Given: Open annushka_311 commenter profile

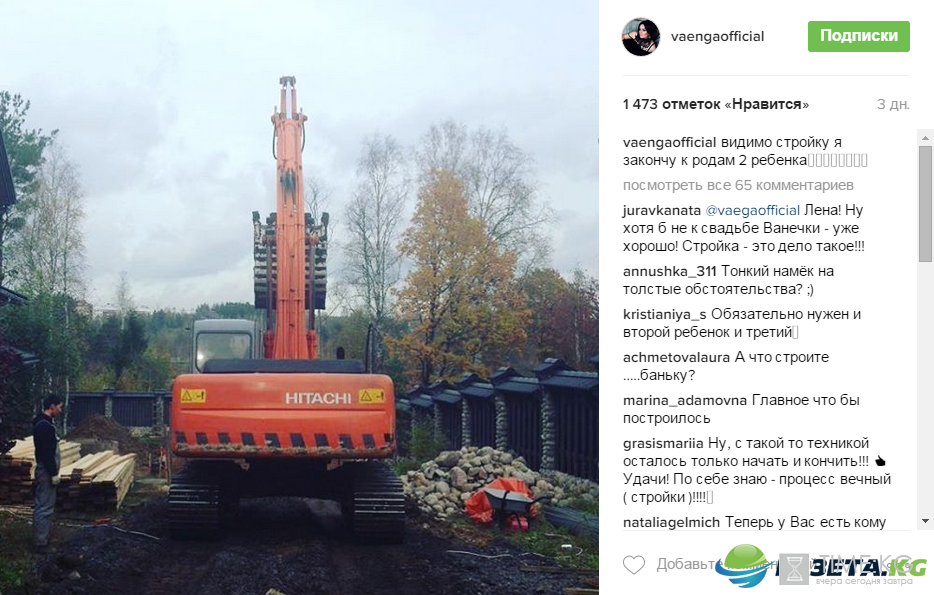Looking at the screenshot, I should point(670,272).
